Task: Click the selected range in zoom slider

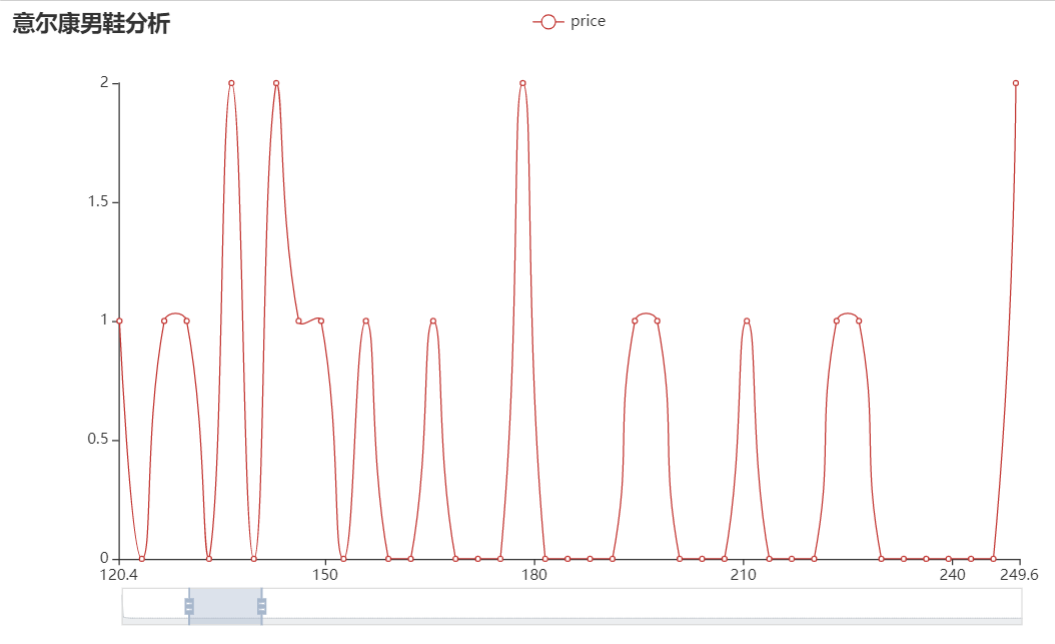Action: click(225, 606)
